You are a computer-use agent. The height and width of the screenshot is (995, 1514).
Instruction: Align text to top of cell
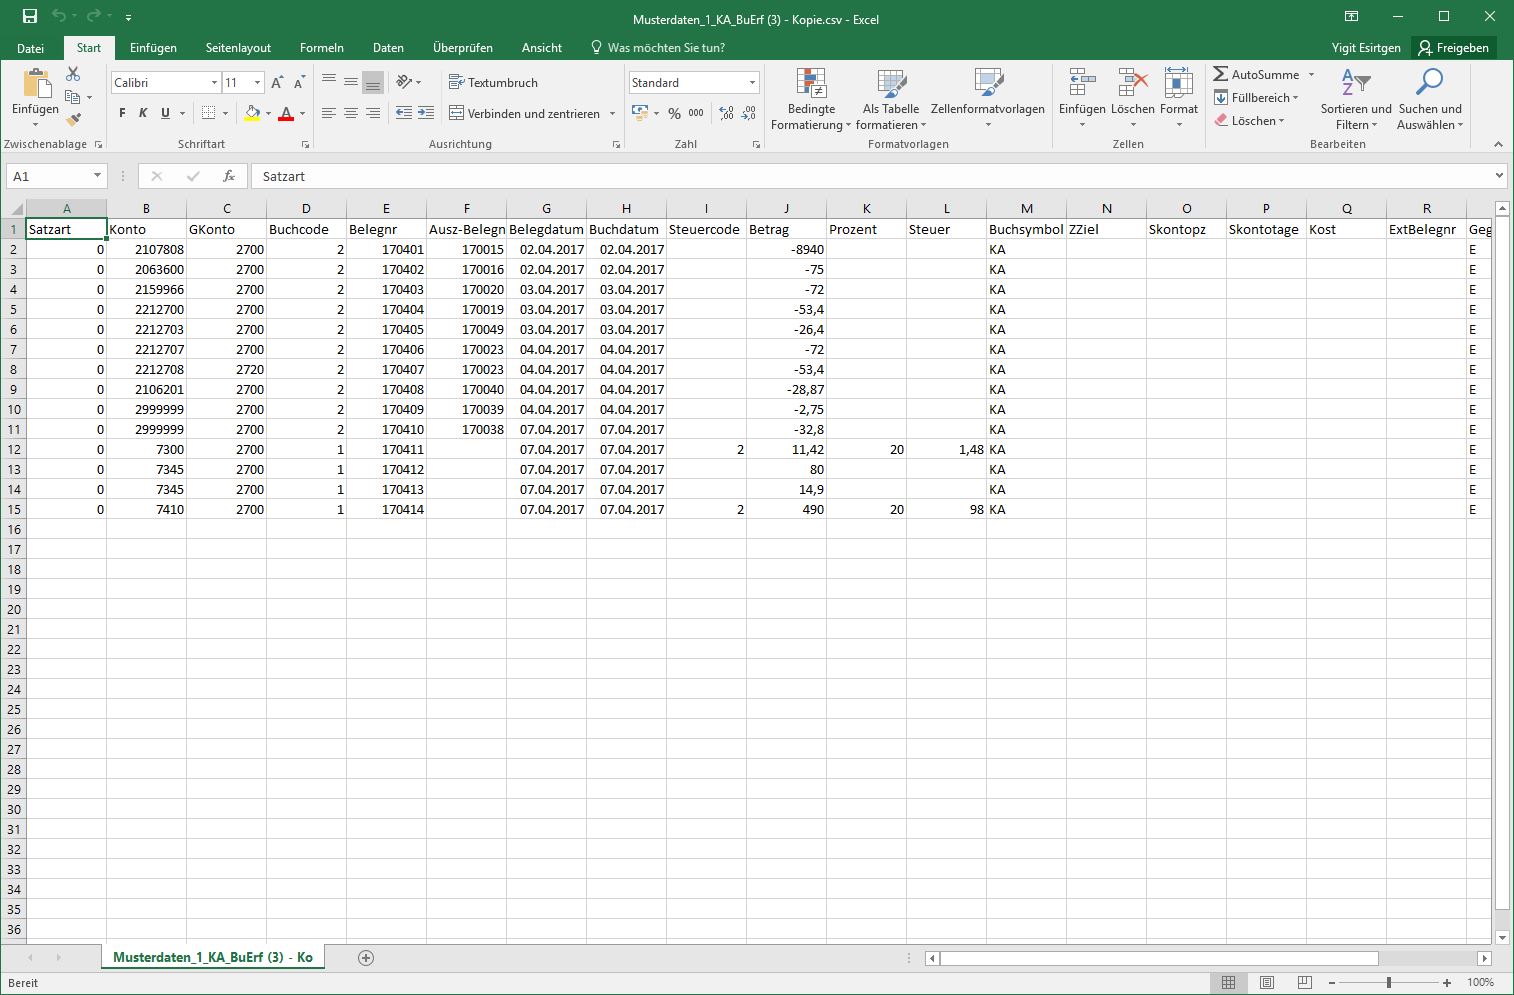click(x=328, y=82)
